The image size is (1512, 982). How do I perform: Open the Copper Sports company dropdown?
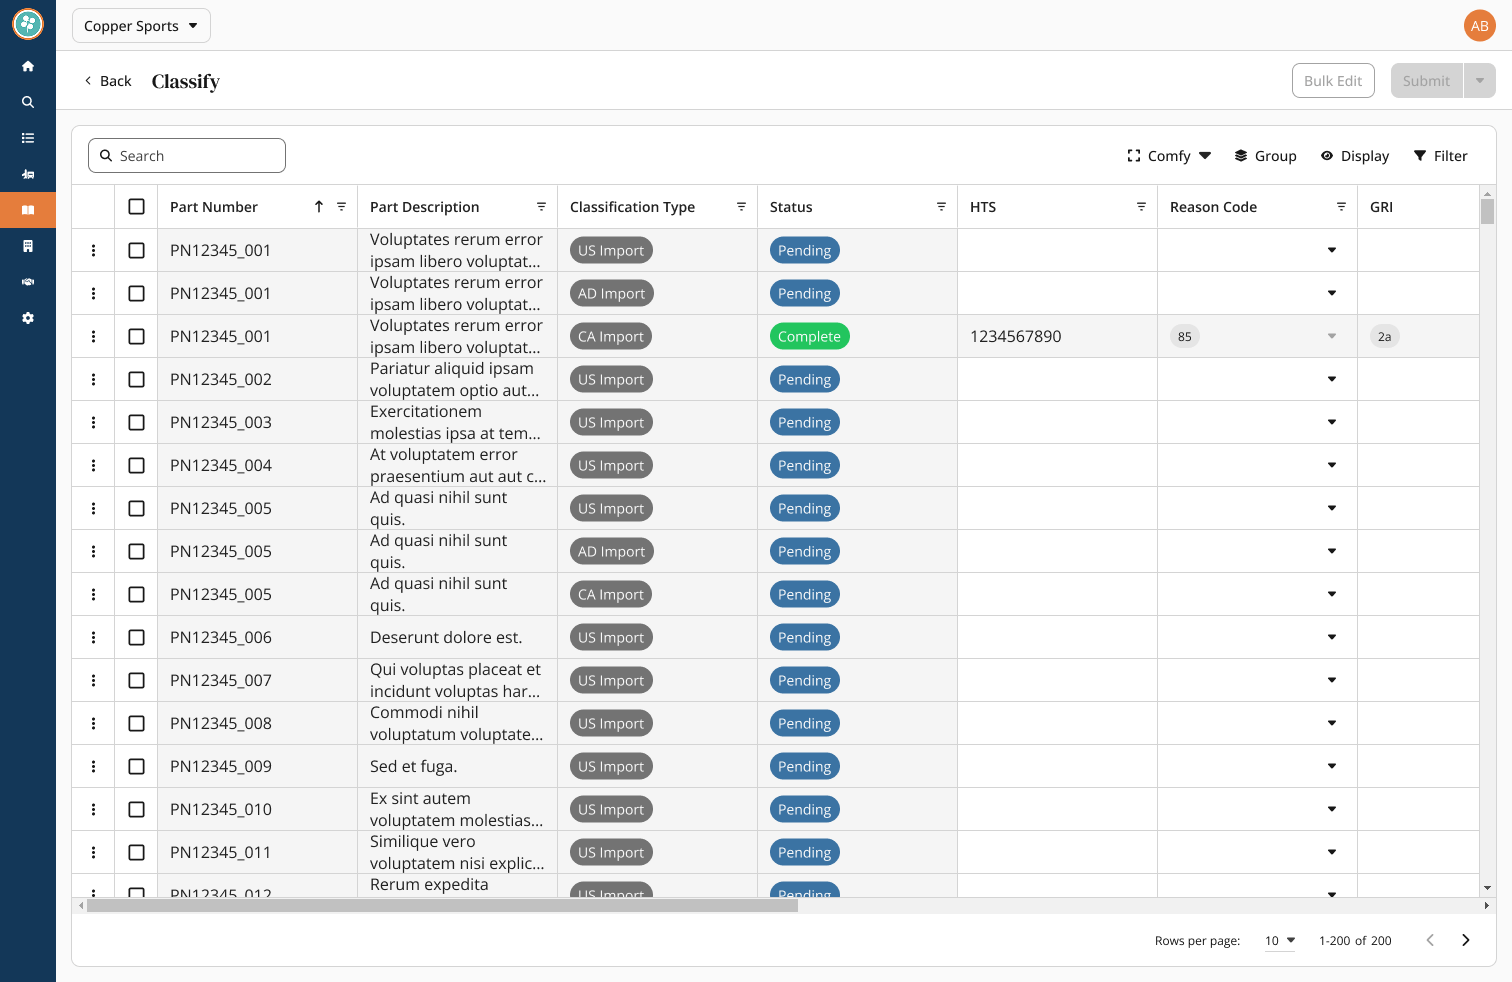point(141,26)
